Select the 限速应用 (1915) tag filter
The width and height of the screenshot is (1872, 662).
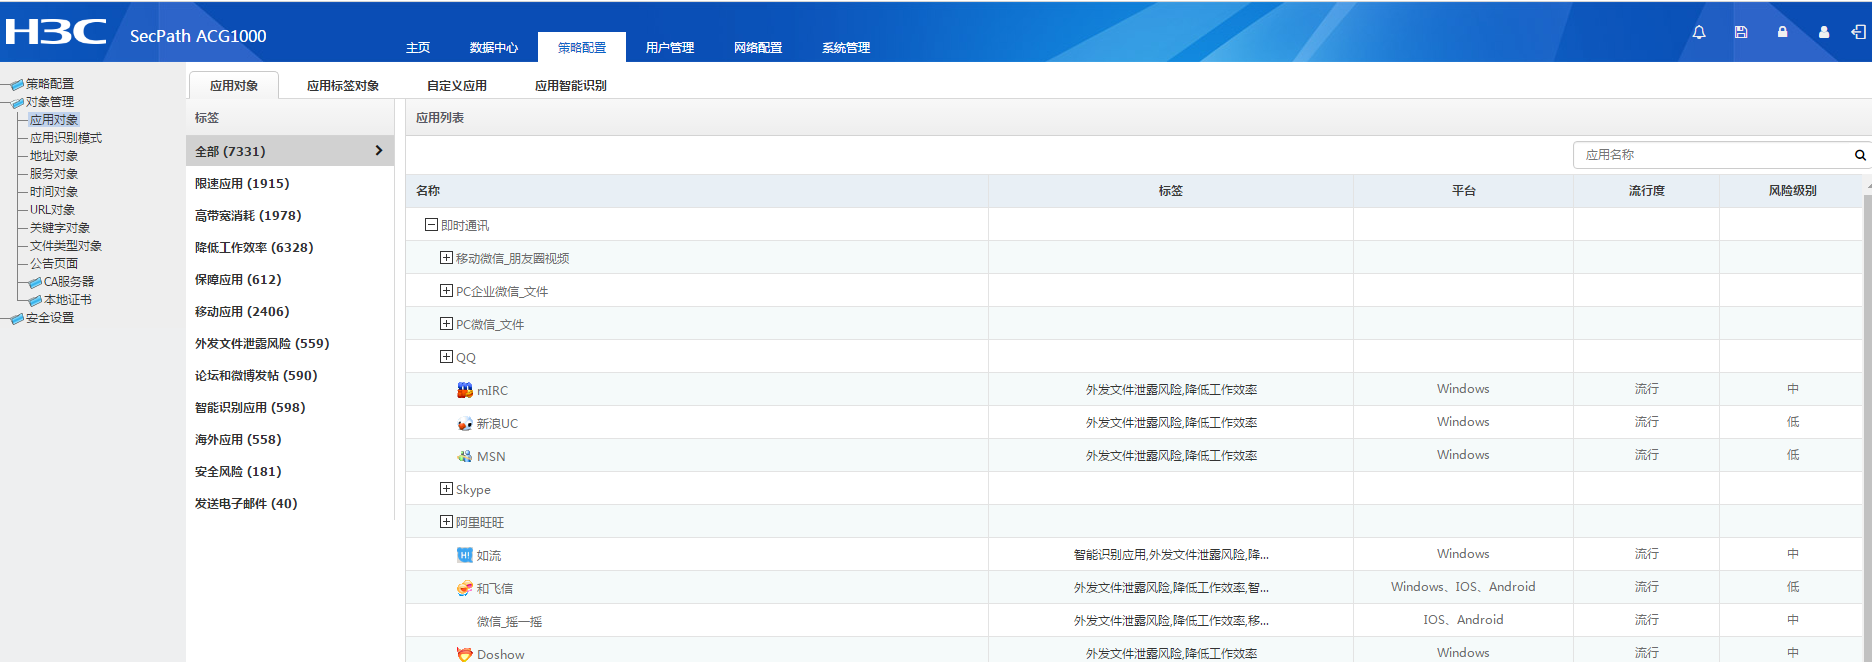pyautogui.click(x=242, y=184)
